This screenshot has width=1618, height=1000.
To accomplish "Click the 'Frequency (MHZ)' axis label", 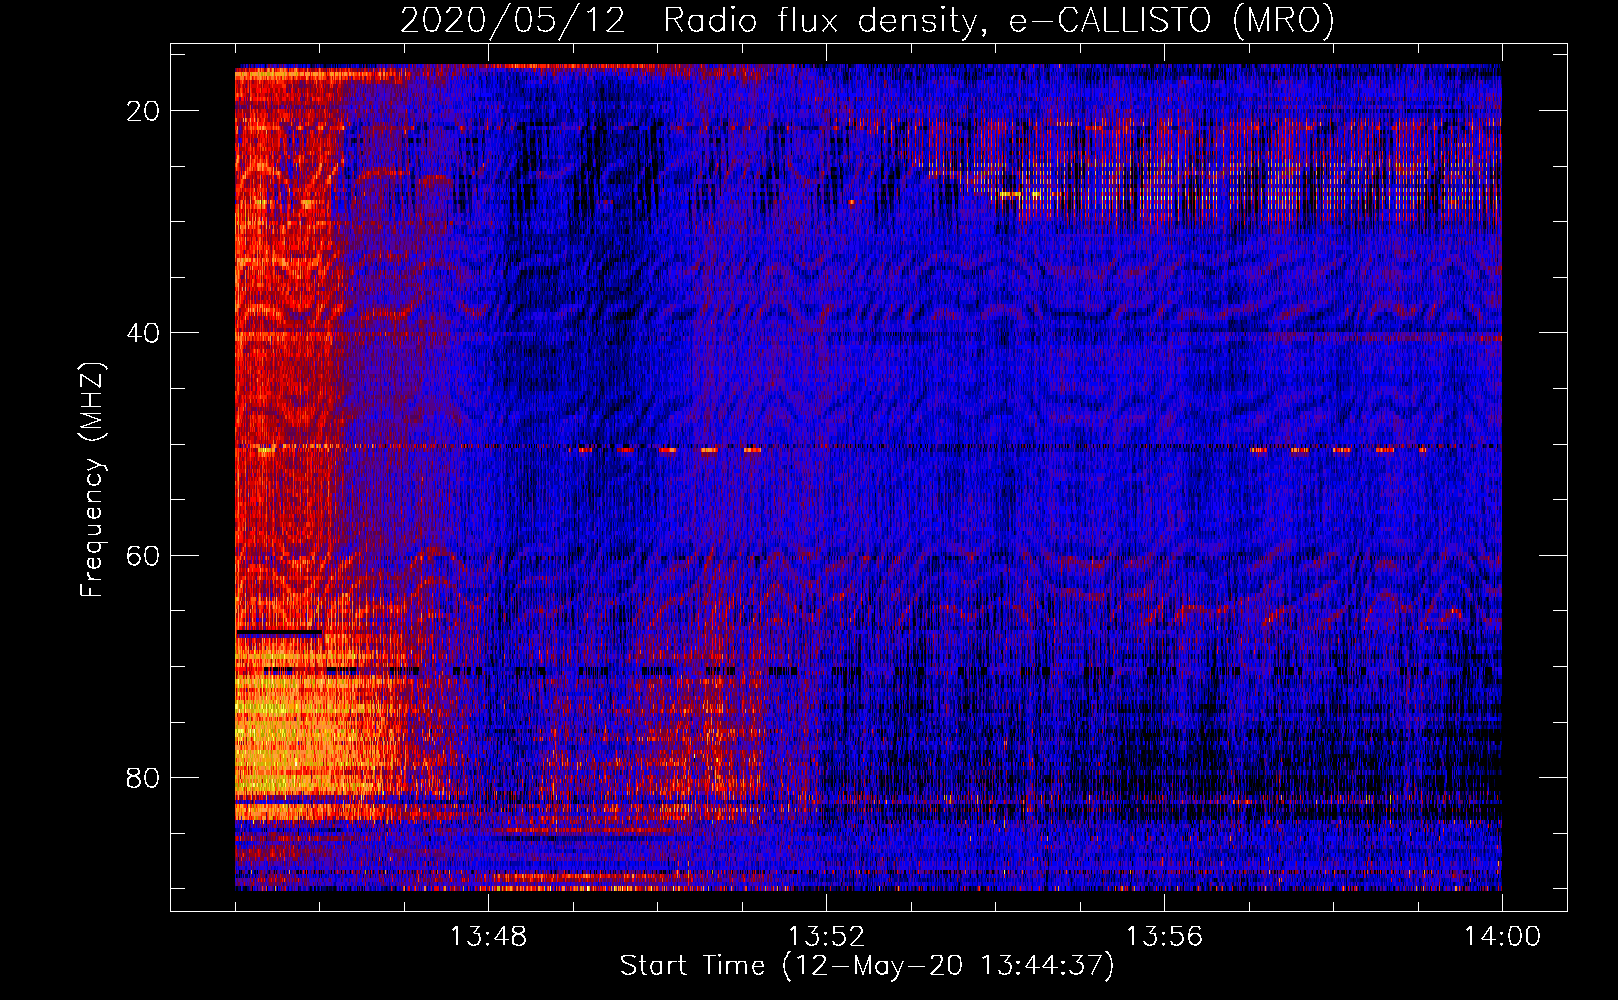I will pos(92,480).
